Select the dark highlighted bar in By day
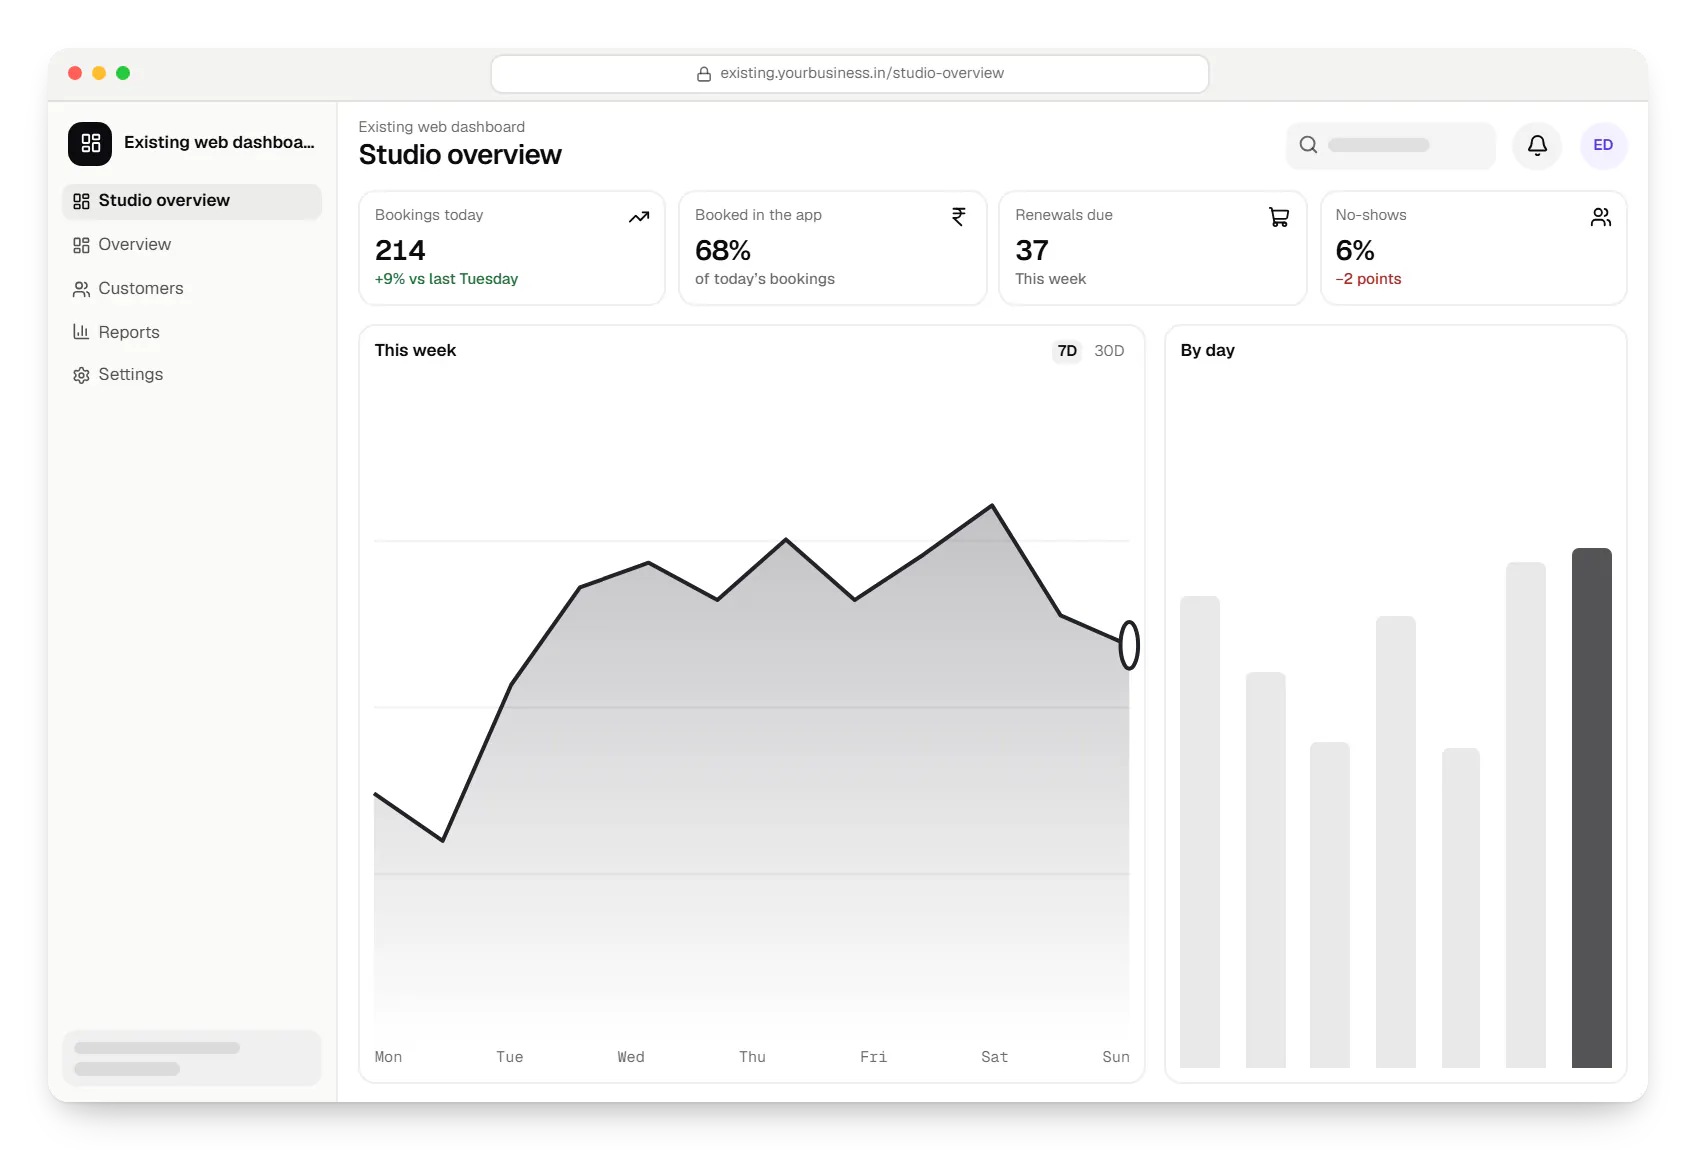 [1591, 808]
